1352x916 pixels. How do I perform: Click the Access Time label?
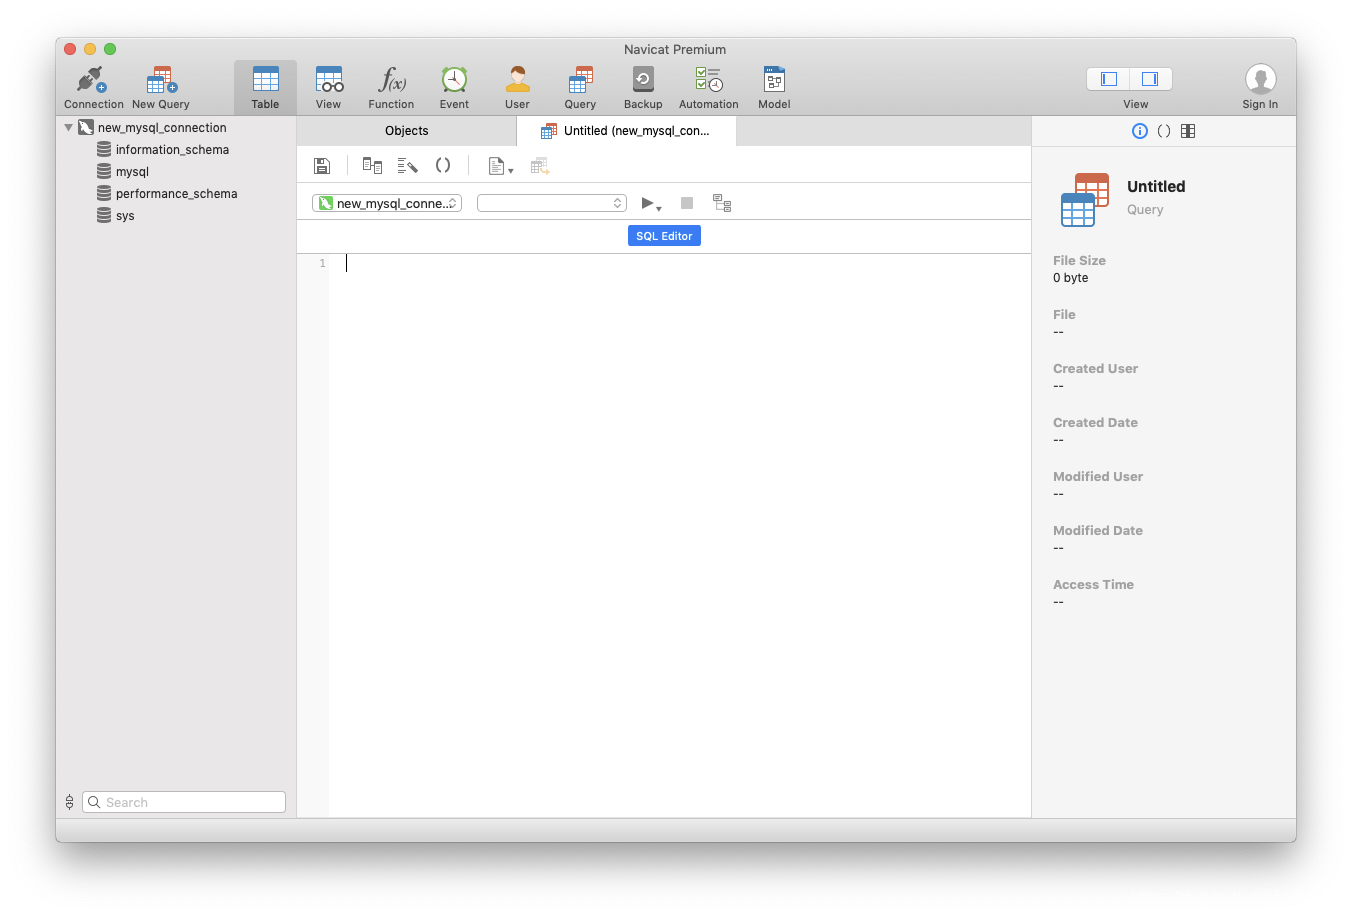point(1093,585)
